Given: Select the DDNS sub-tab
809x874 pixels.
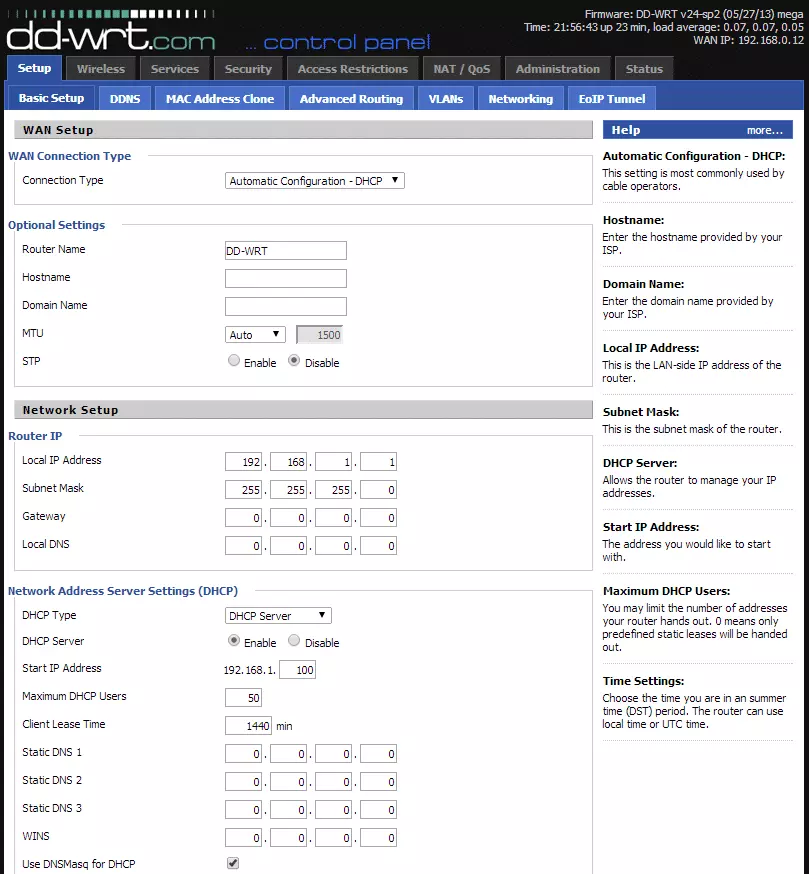Looking at the screenshot, I should click(x=125, y=99).
